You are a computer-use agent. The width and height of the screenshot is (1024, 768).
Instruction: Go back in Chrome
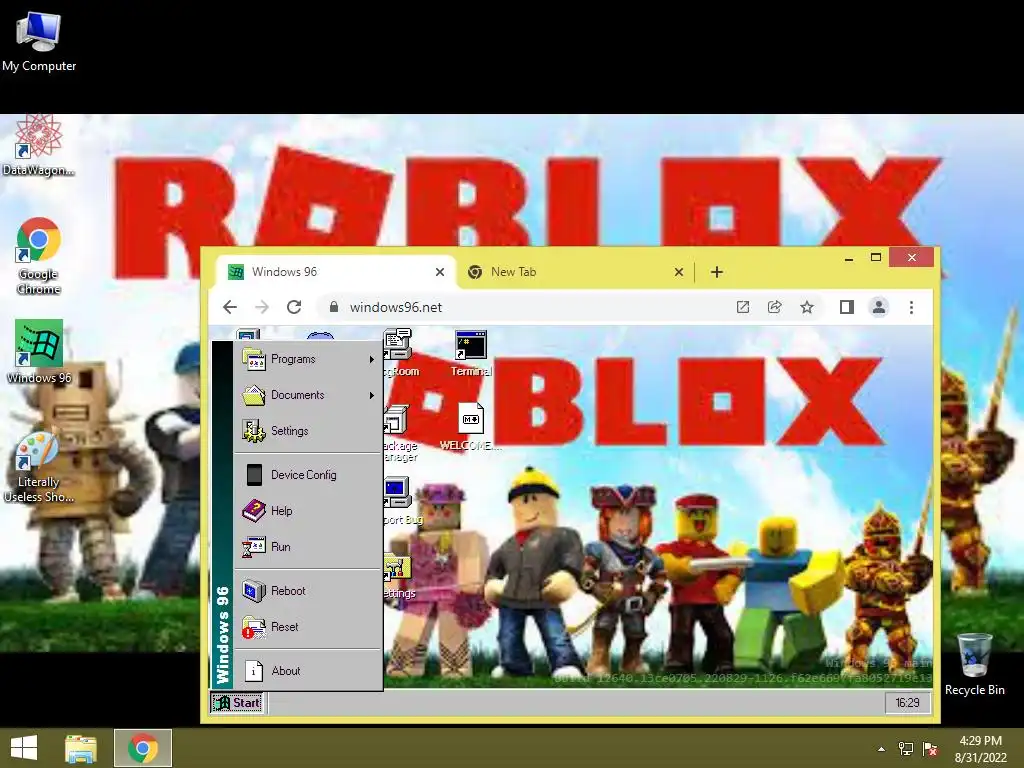[230, 307]
